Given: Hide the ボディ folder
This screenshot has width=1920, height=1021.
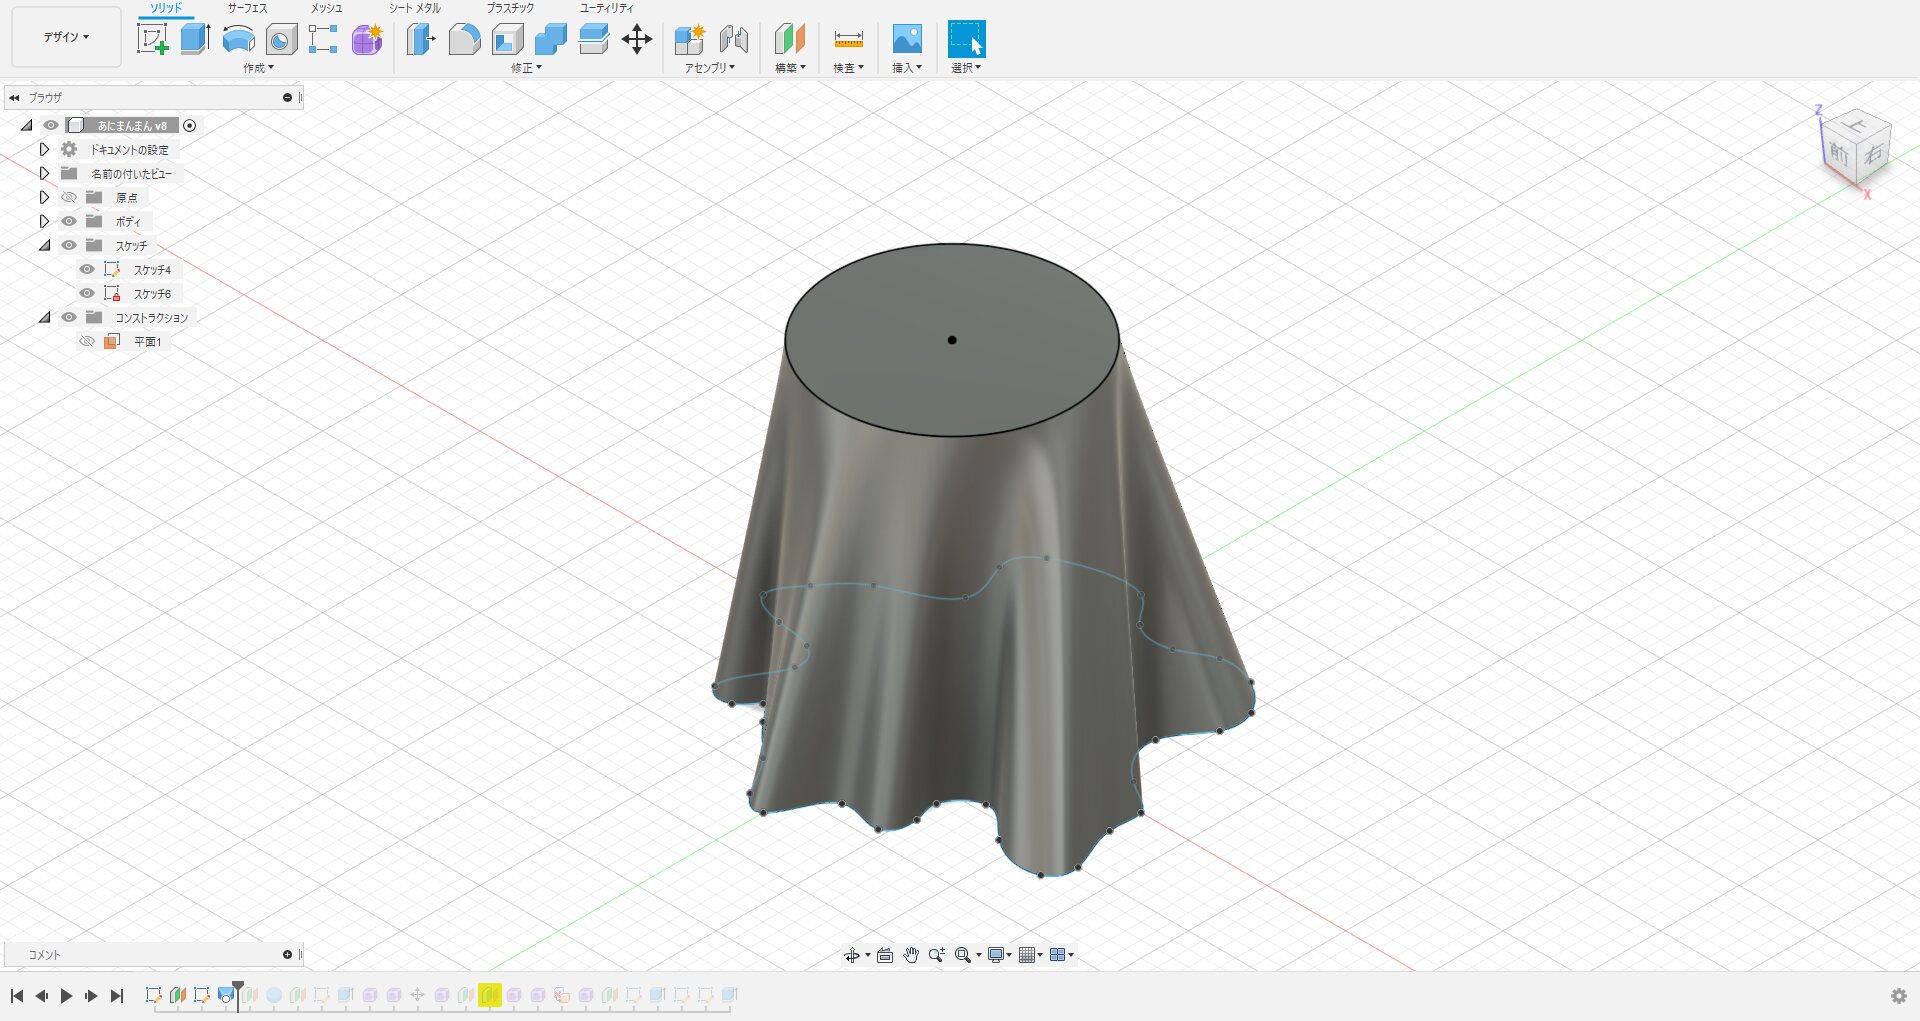Looking at the screenshot, I should point(69,221).
